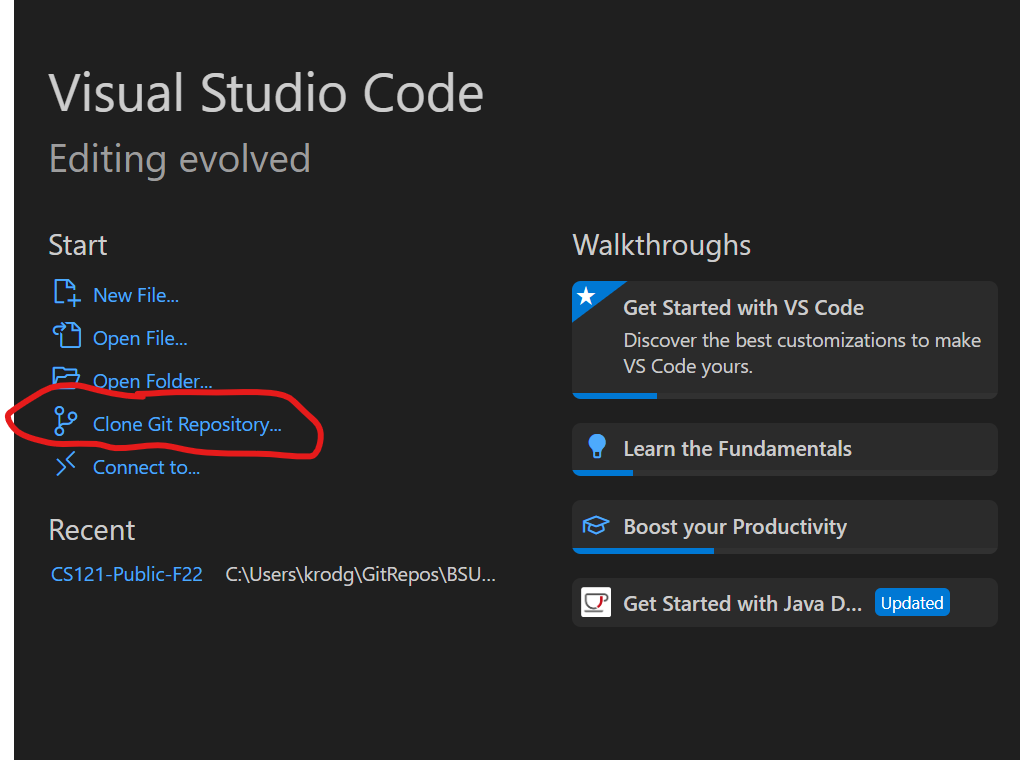Click the graduation cap icon
This screenshot has height=760, width=1020.
(x=597, y=526)
